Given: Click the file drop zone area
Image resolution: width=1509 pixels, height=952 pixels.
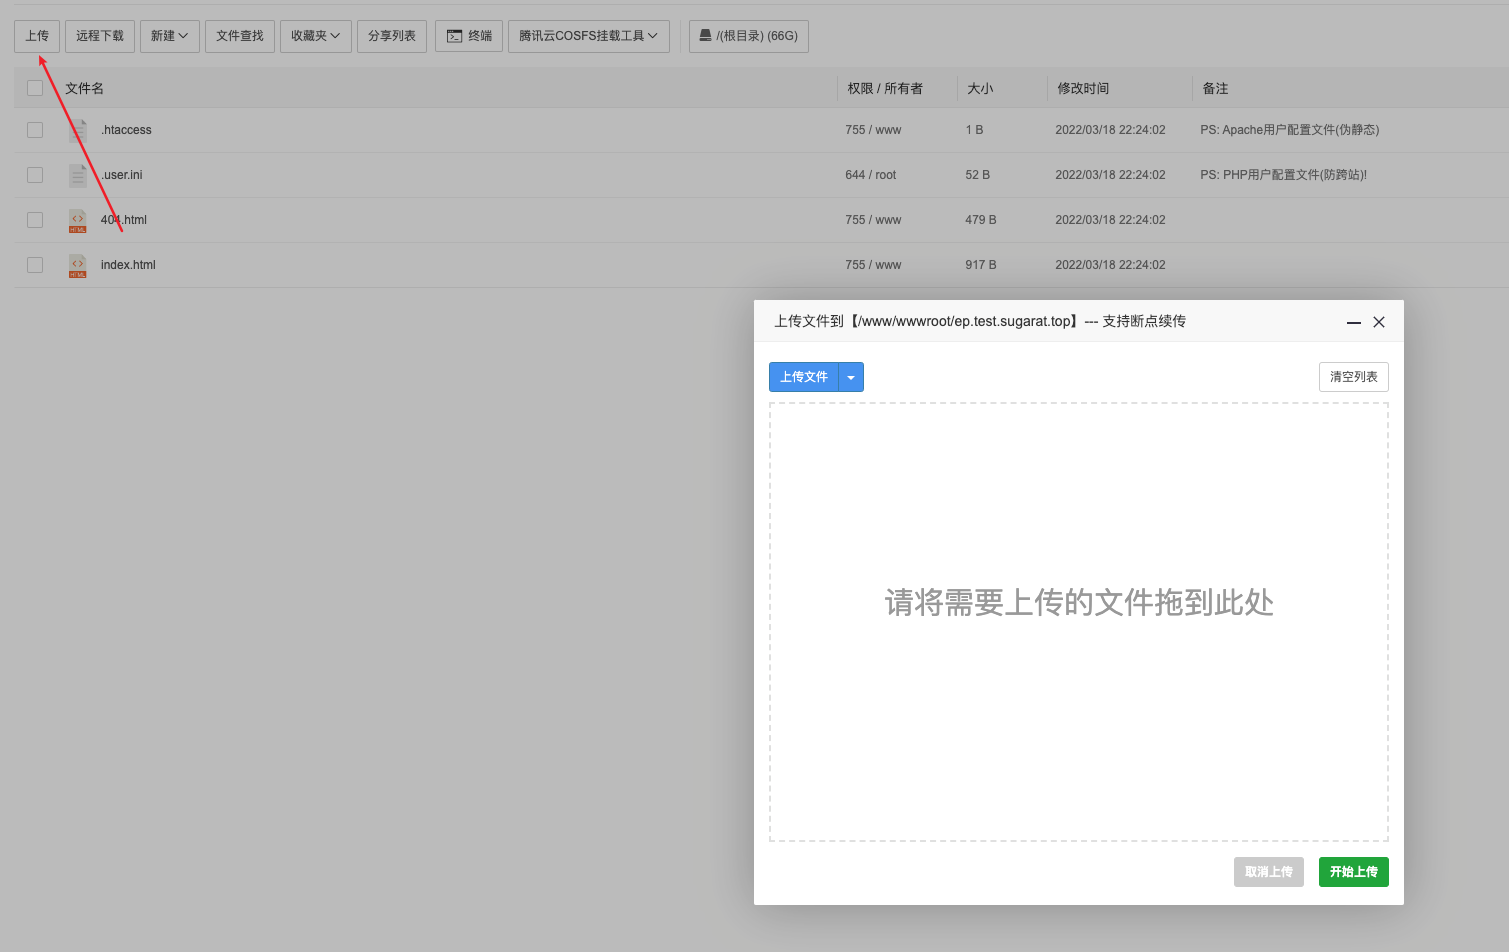Looking at the screenshot, I should [x=1079, y=622].
